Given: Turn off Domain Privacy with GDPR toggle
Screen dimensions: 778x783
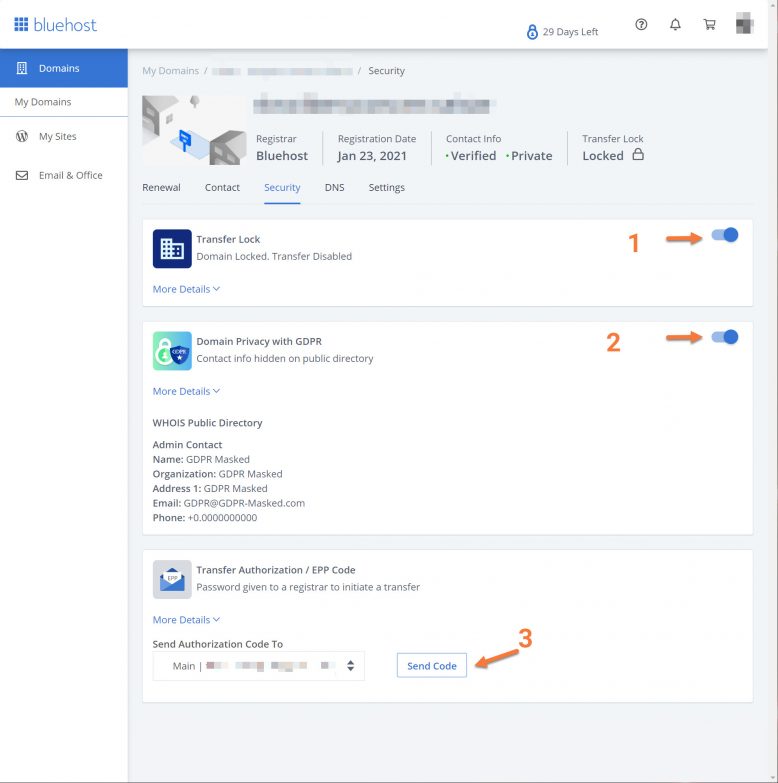Looking at the screenshot, I should click(x=725, y=337).
